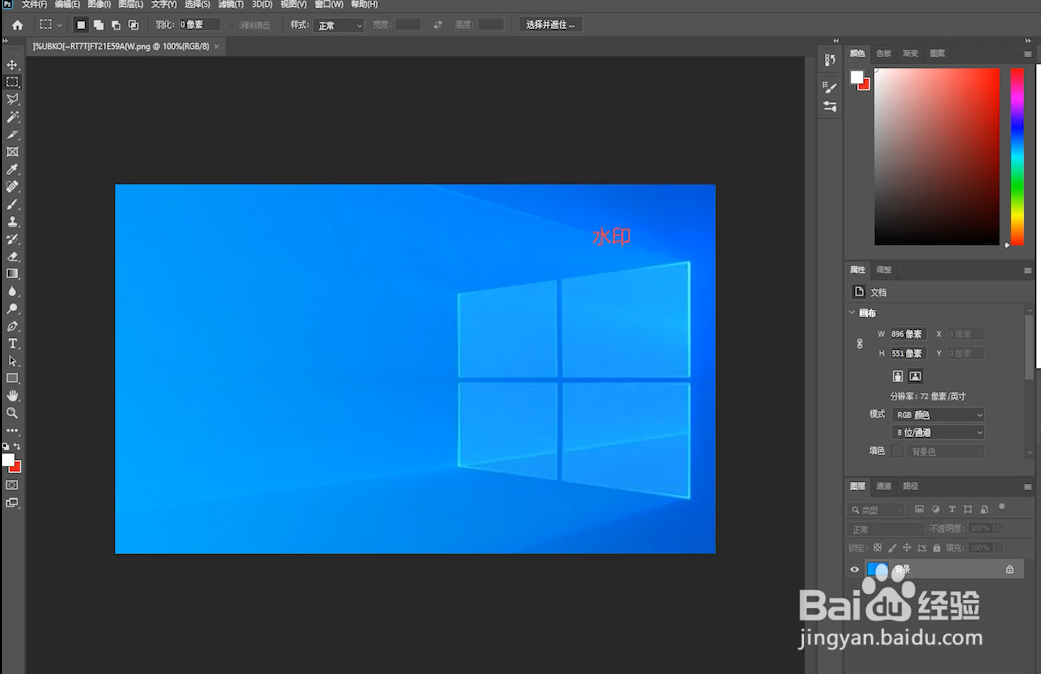Select the Dodge tool
The image size is (1041, 674).
point(12,309)
